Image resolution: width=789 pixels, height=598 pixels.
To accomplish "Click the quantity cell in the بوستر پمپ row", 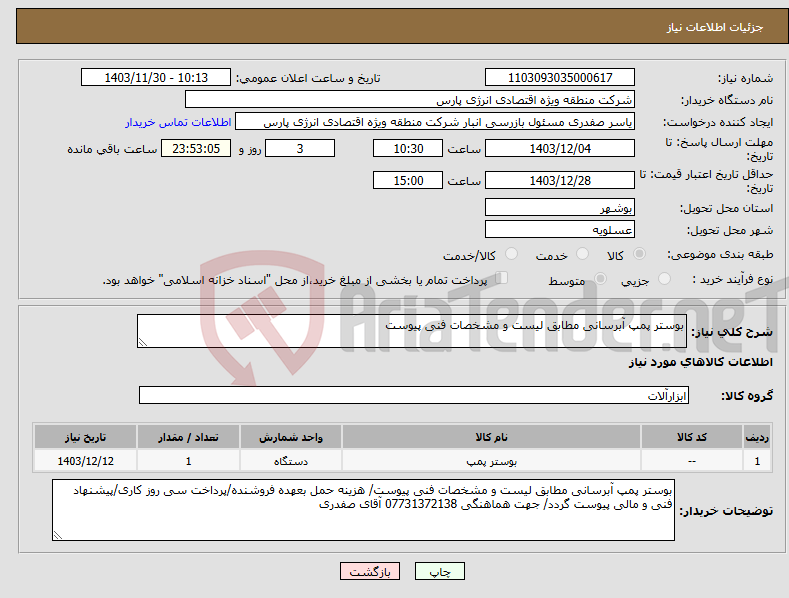I will 188,461.
